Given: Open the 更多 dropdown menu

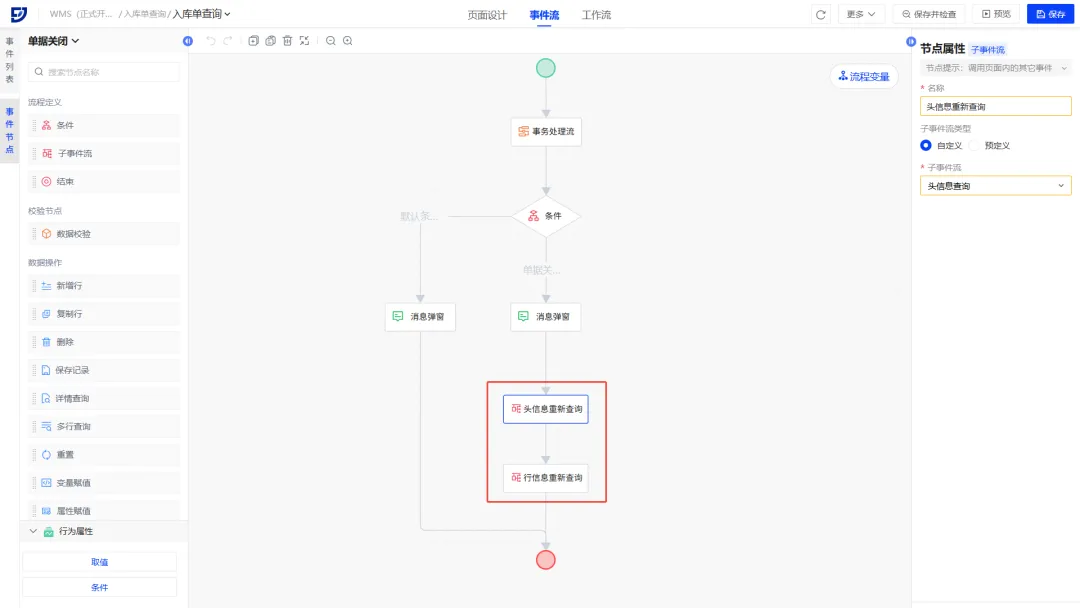Looking at the screenshot, I should [860, 14].
